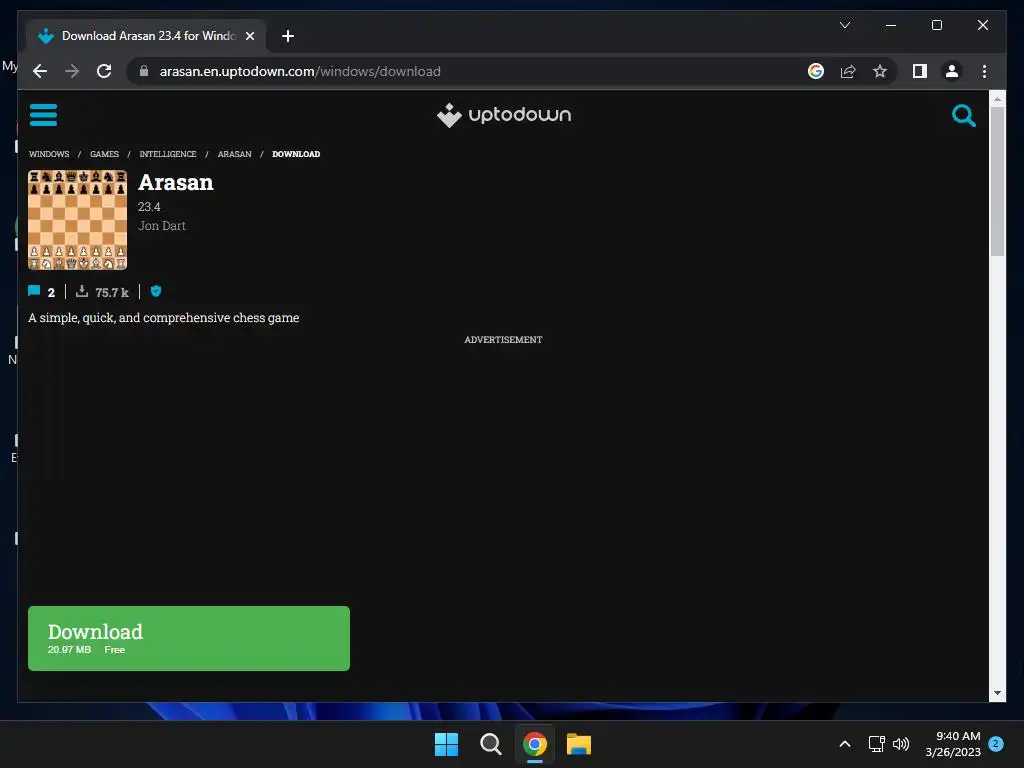The image size is (1024, 768).
Task: Click the Arasan title heading
Action: pos(176,182)
